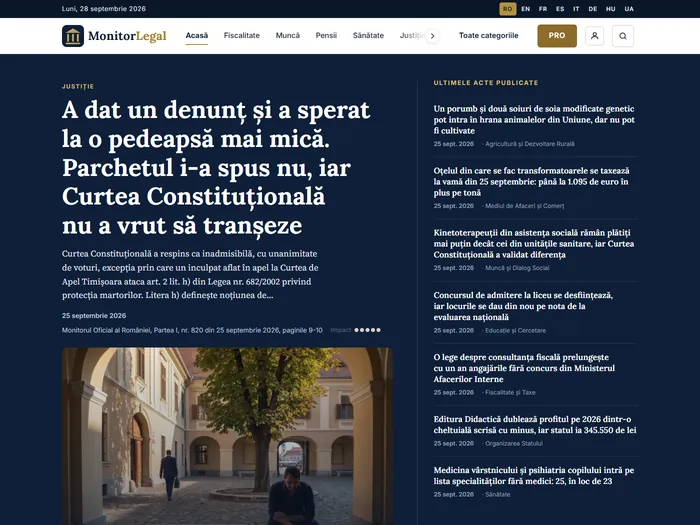Open article about genetically modified porumb and soia
This screenshot has height=525, width=700.
pos(534,120)
